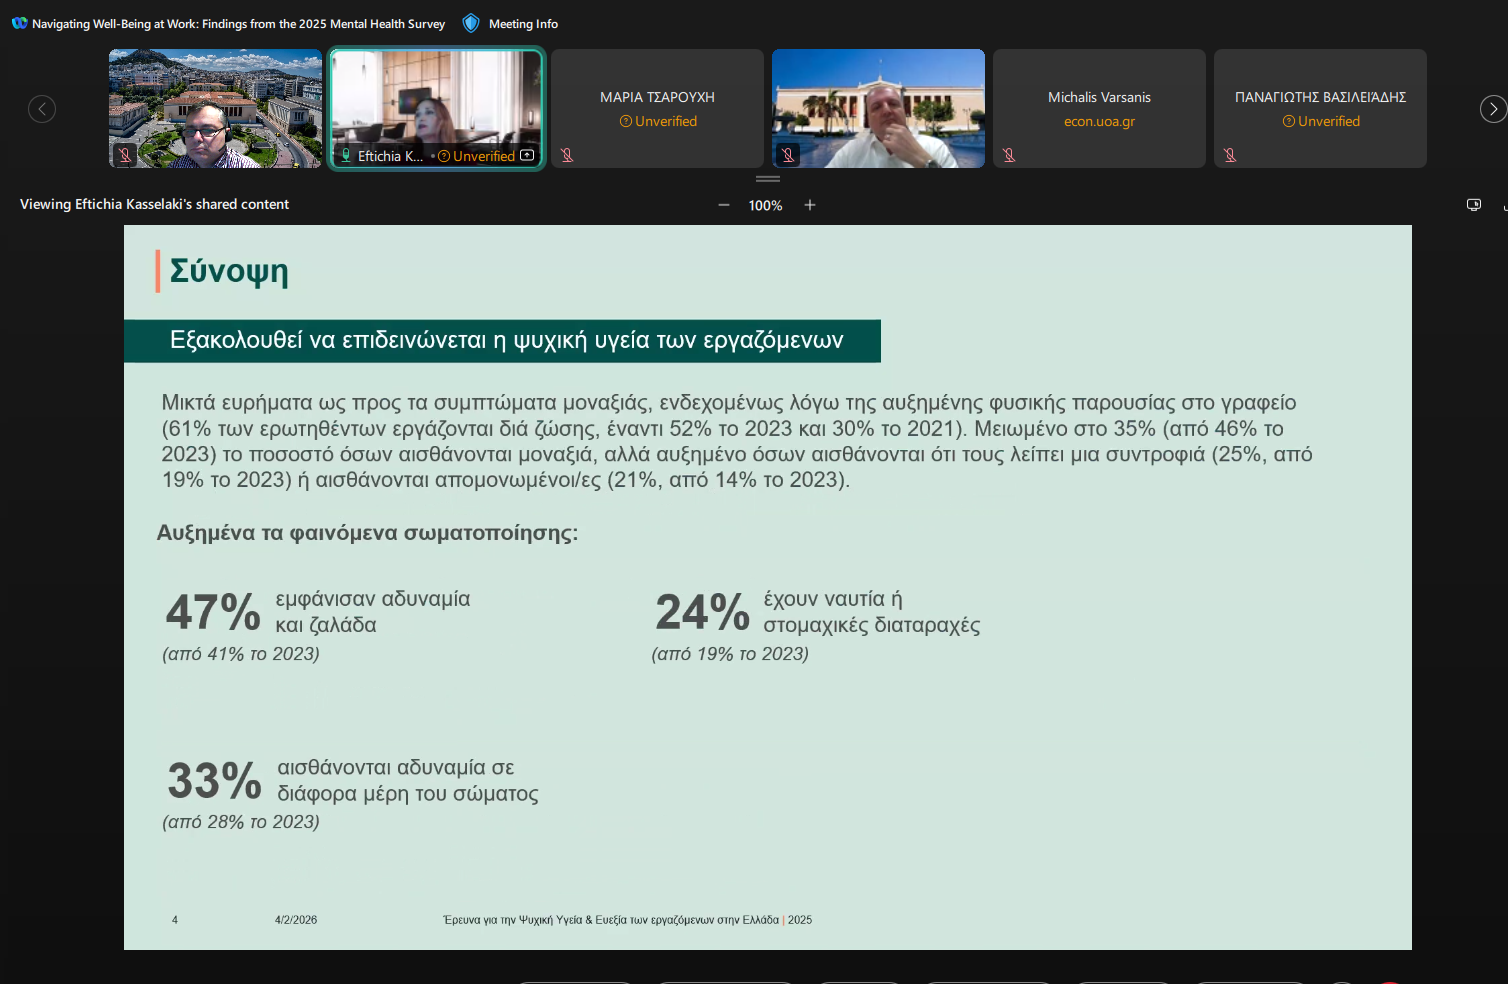The height and width of the screenshot is (984, 1508).
Task: Click econ.uoa.gr under Michalis Varsanis
Action: pos(1099,121)
